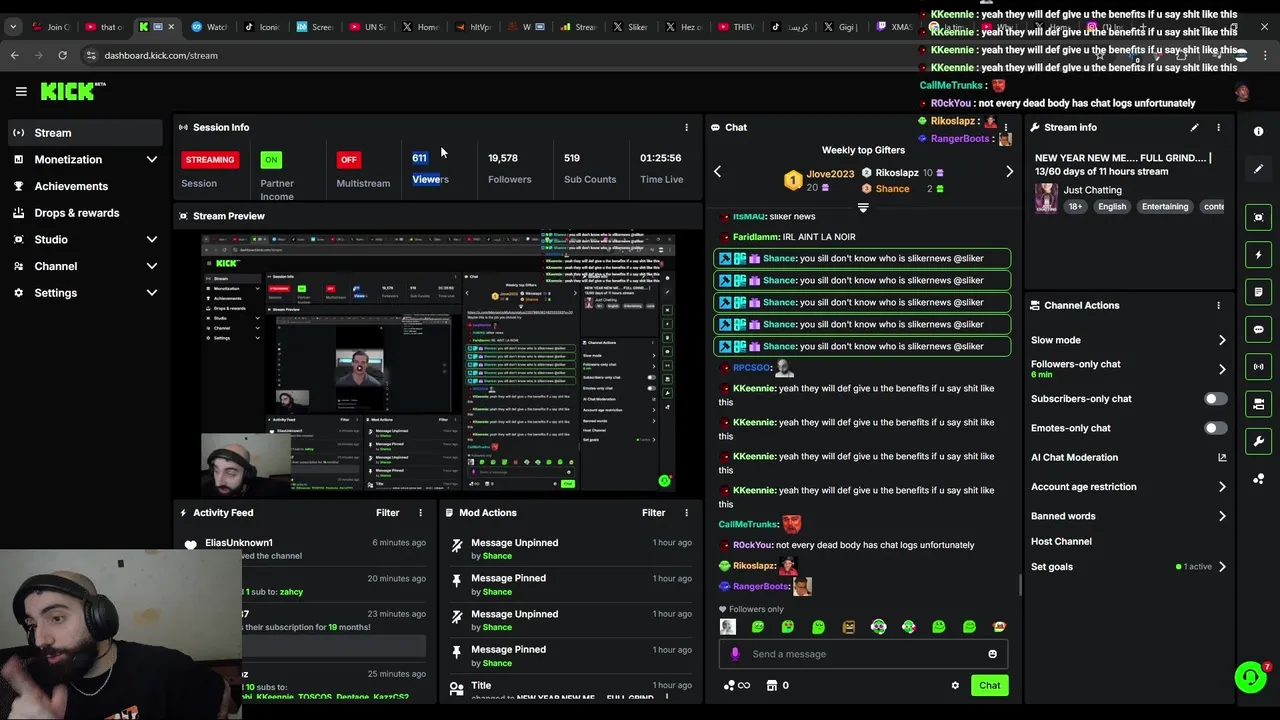
Task: Open Chat panel three-dot options
Action: [1006, 127]
